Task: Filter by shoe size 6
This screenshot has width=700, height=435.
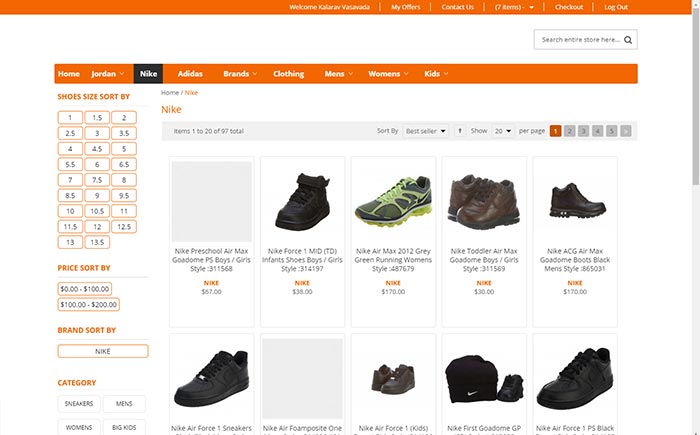Action: coord(97,164)
